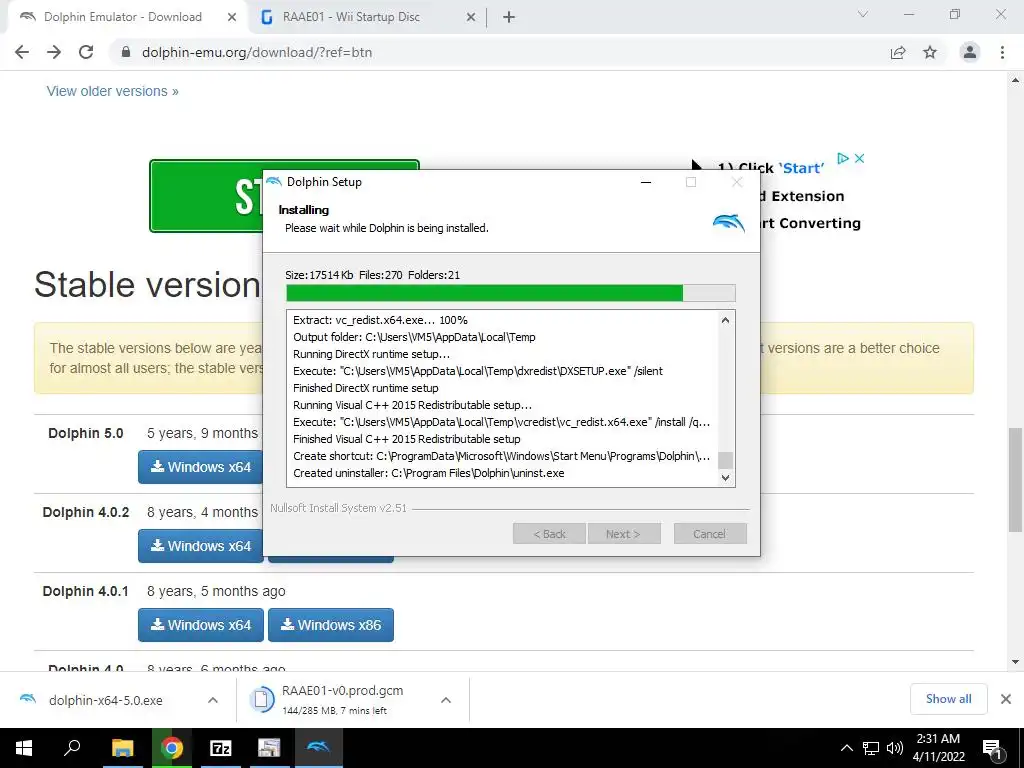1024x768 pixels.
Task: Switch to the RAAE01 - Wii Startup Disc tab
Action: (x=351, y=17)
